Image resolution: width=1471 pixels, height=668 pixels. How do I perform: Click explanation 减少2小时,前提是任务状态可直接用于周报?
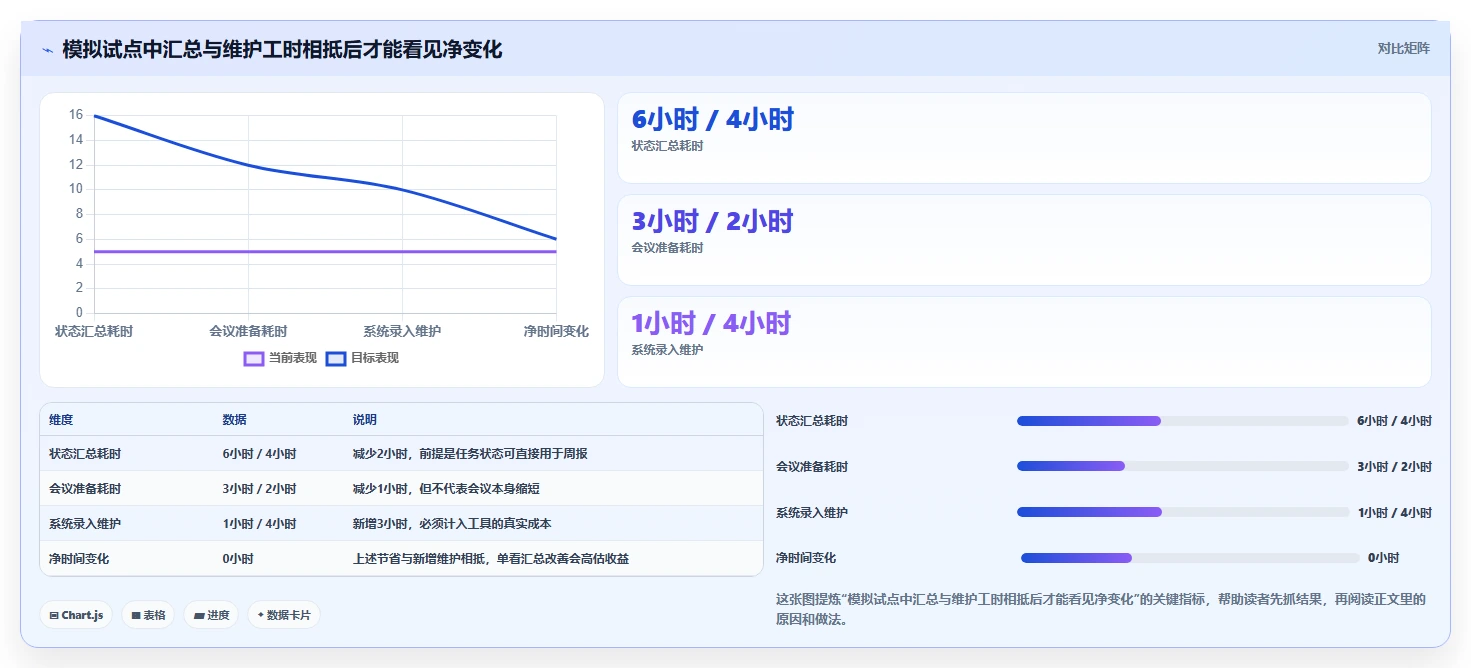pyautogui.click(x=470, y=454)
